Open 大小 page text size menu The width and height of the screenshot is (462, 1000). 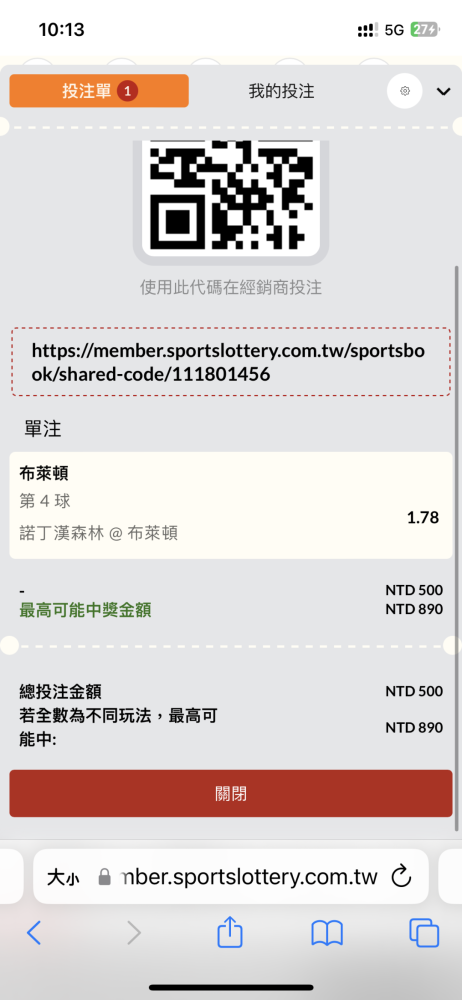click(63, 878)
